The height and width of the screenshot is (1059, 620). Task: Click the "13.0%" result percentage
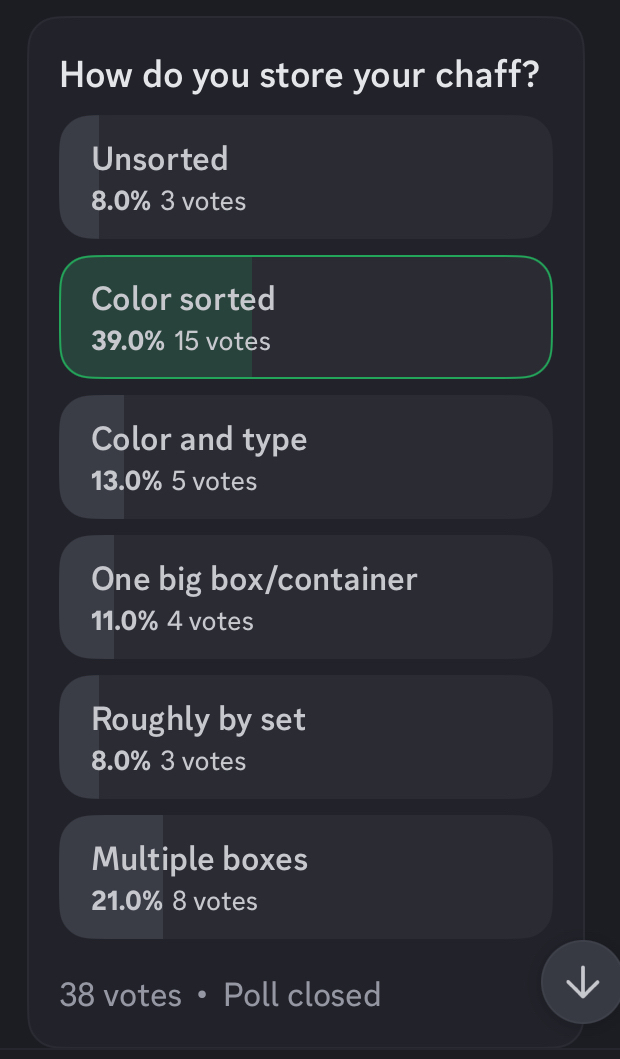coord(127,481)
